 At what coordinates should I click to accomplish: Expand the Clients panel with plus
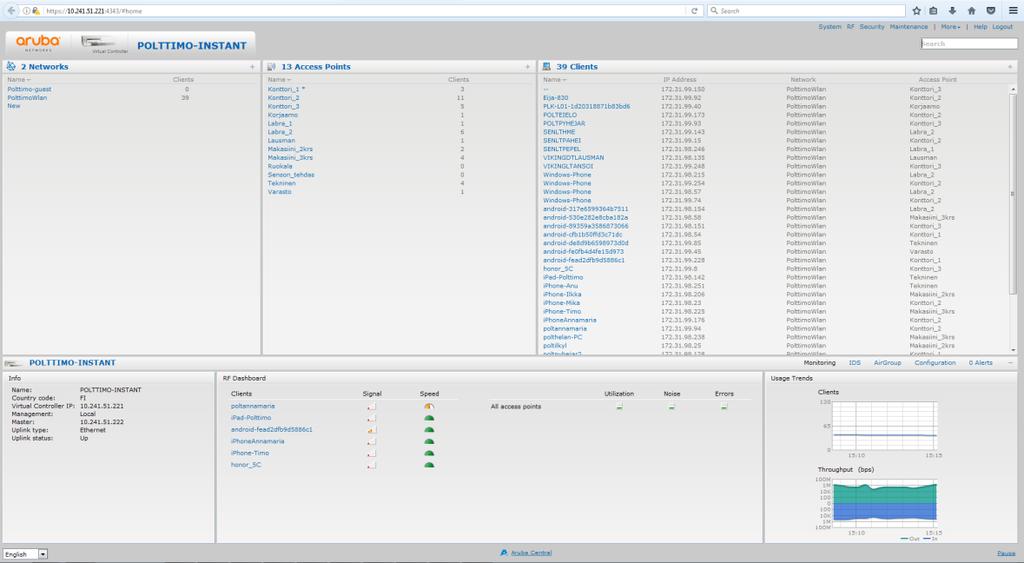point(1010,67)
